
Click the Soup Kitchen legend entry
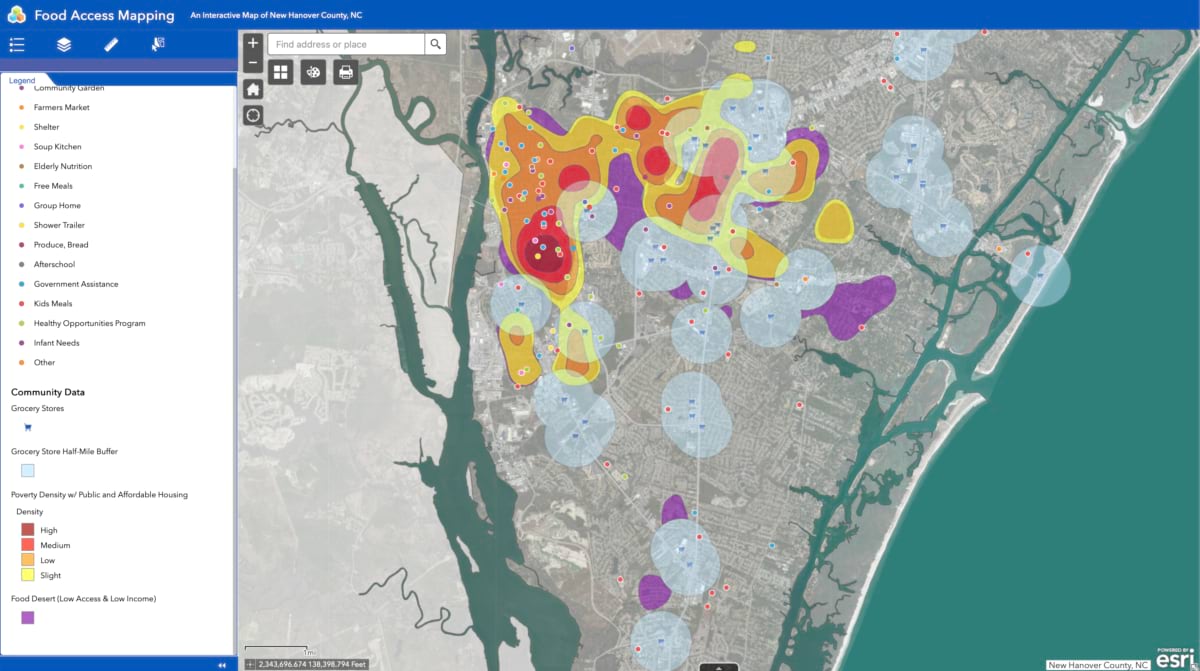tap(58, 147)
